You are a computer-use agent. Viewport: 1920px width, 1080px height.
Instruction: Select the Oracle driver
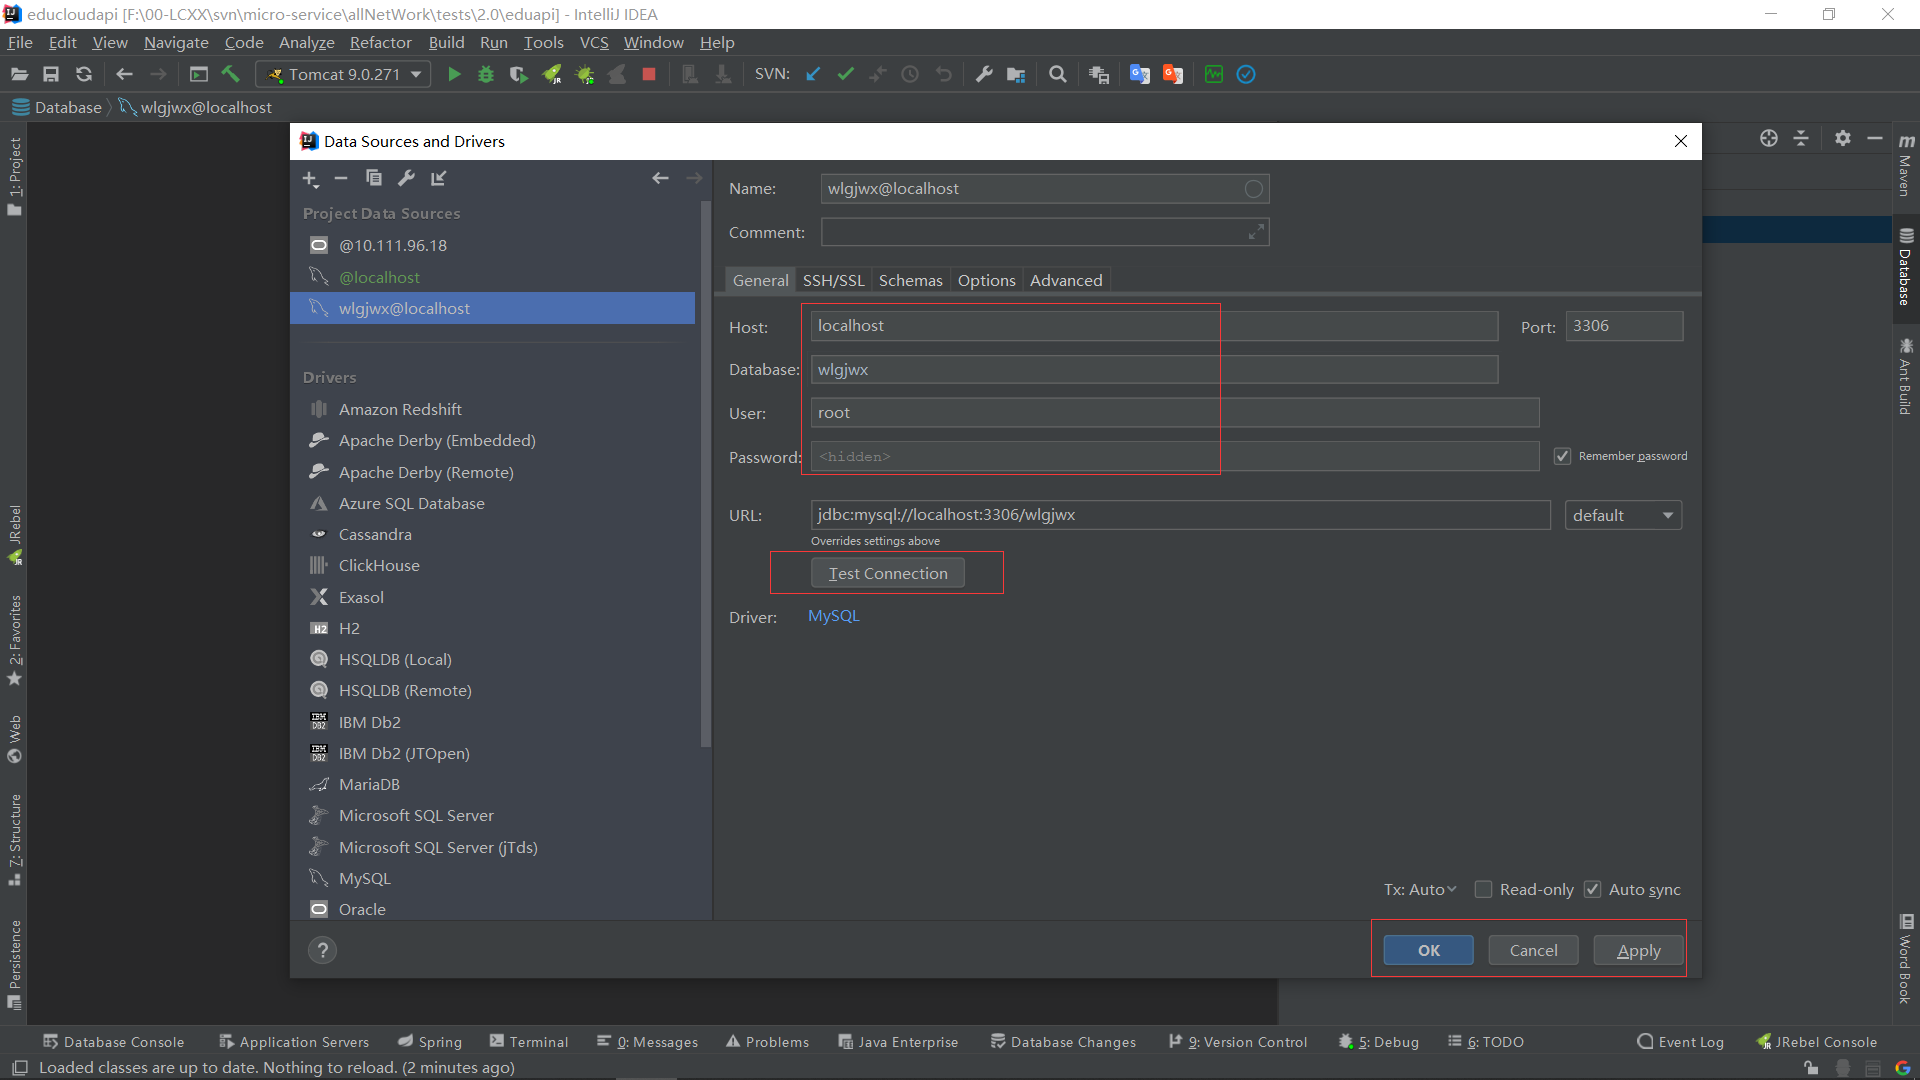point(361,909)
